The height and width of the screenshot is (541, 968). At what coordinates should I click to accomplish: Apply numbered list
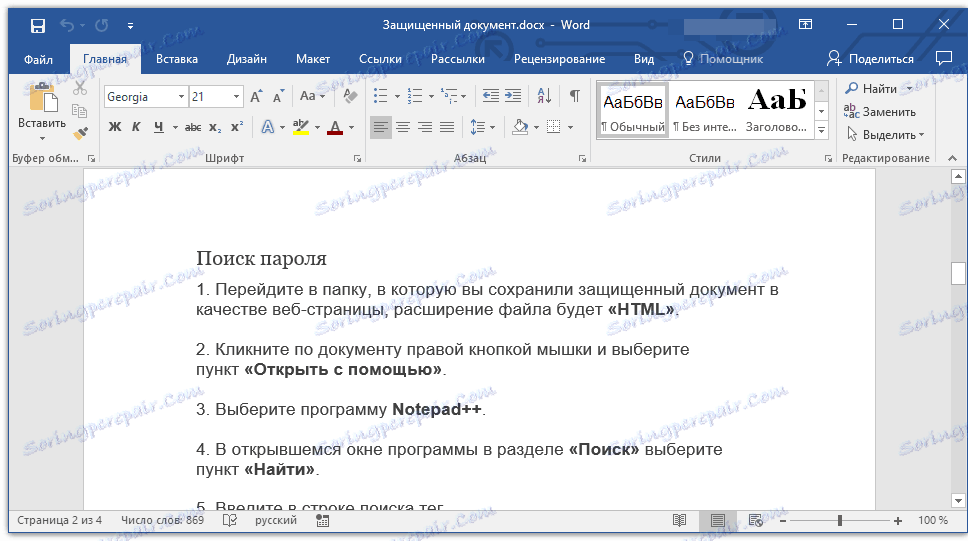pyautogui.click(x=415, y=96)
